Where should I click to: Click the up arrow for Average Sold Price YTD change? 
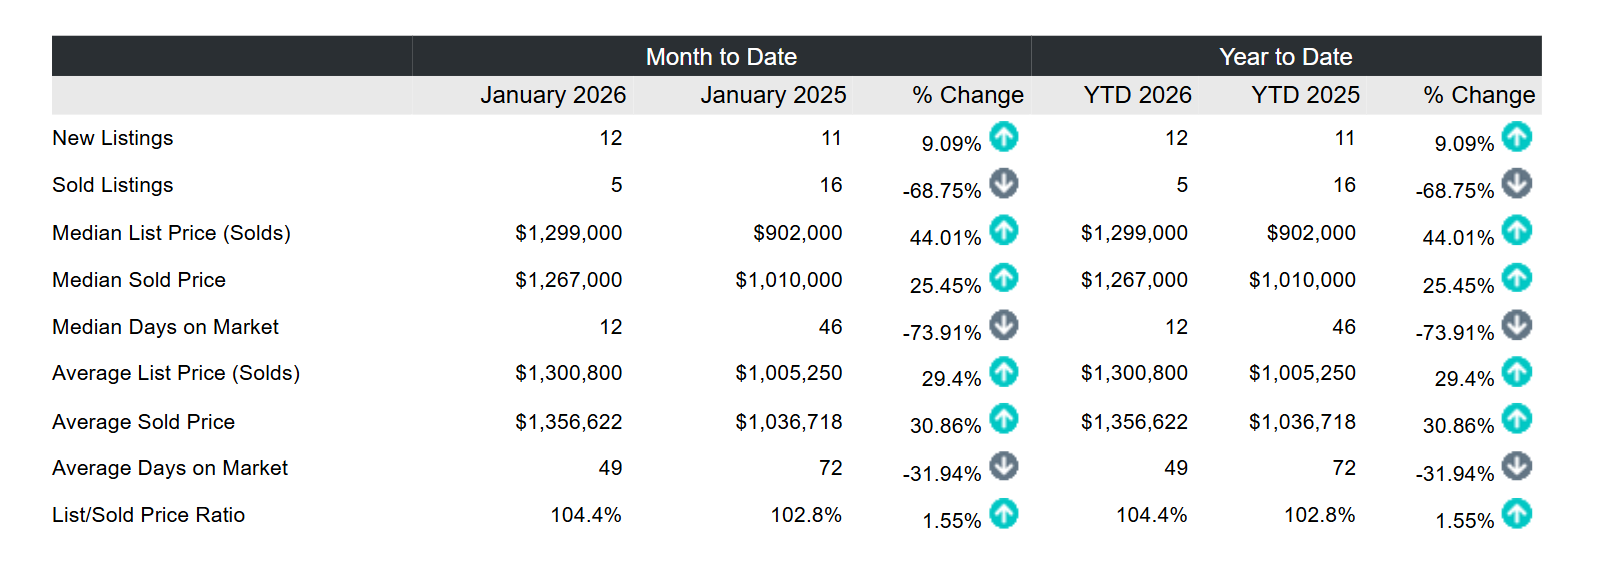(x=1516, y=419)
